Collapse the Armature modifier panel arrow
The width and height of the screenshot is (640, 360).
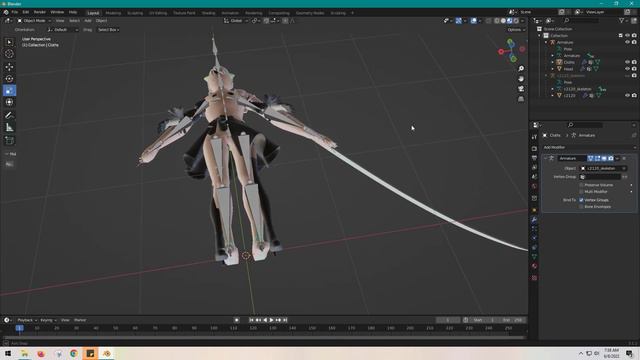point(545,158)
